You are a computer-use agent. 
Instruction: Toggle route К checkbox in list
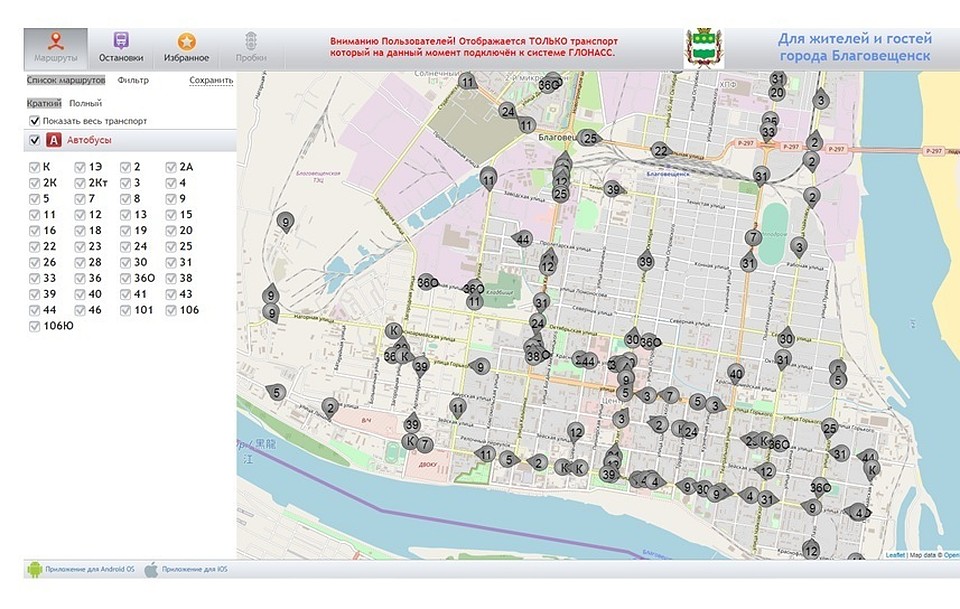point(34,167)
